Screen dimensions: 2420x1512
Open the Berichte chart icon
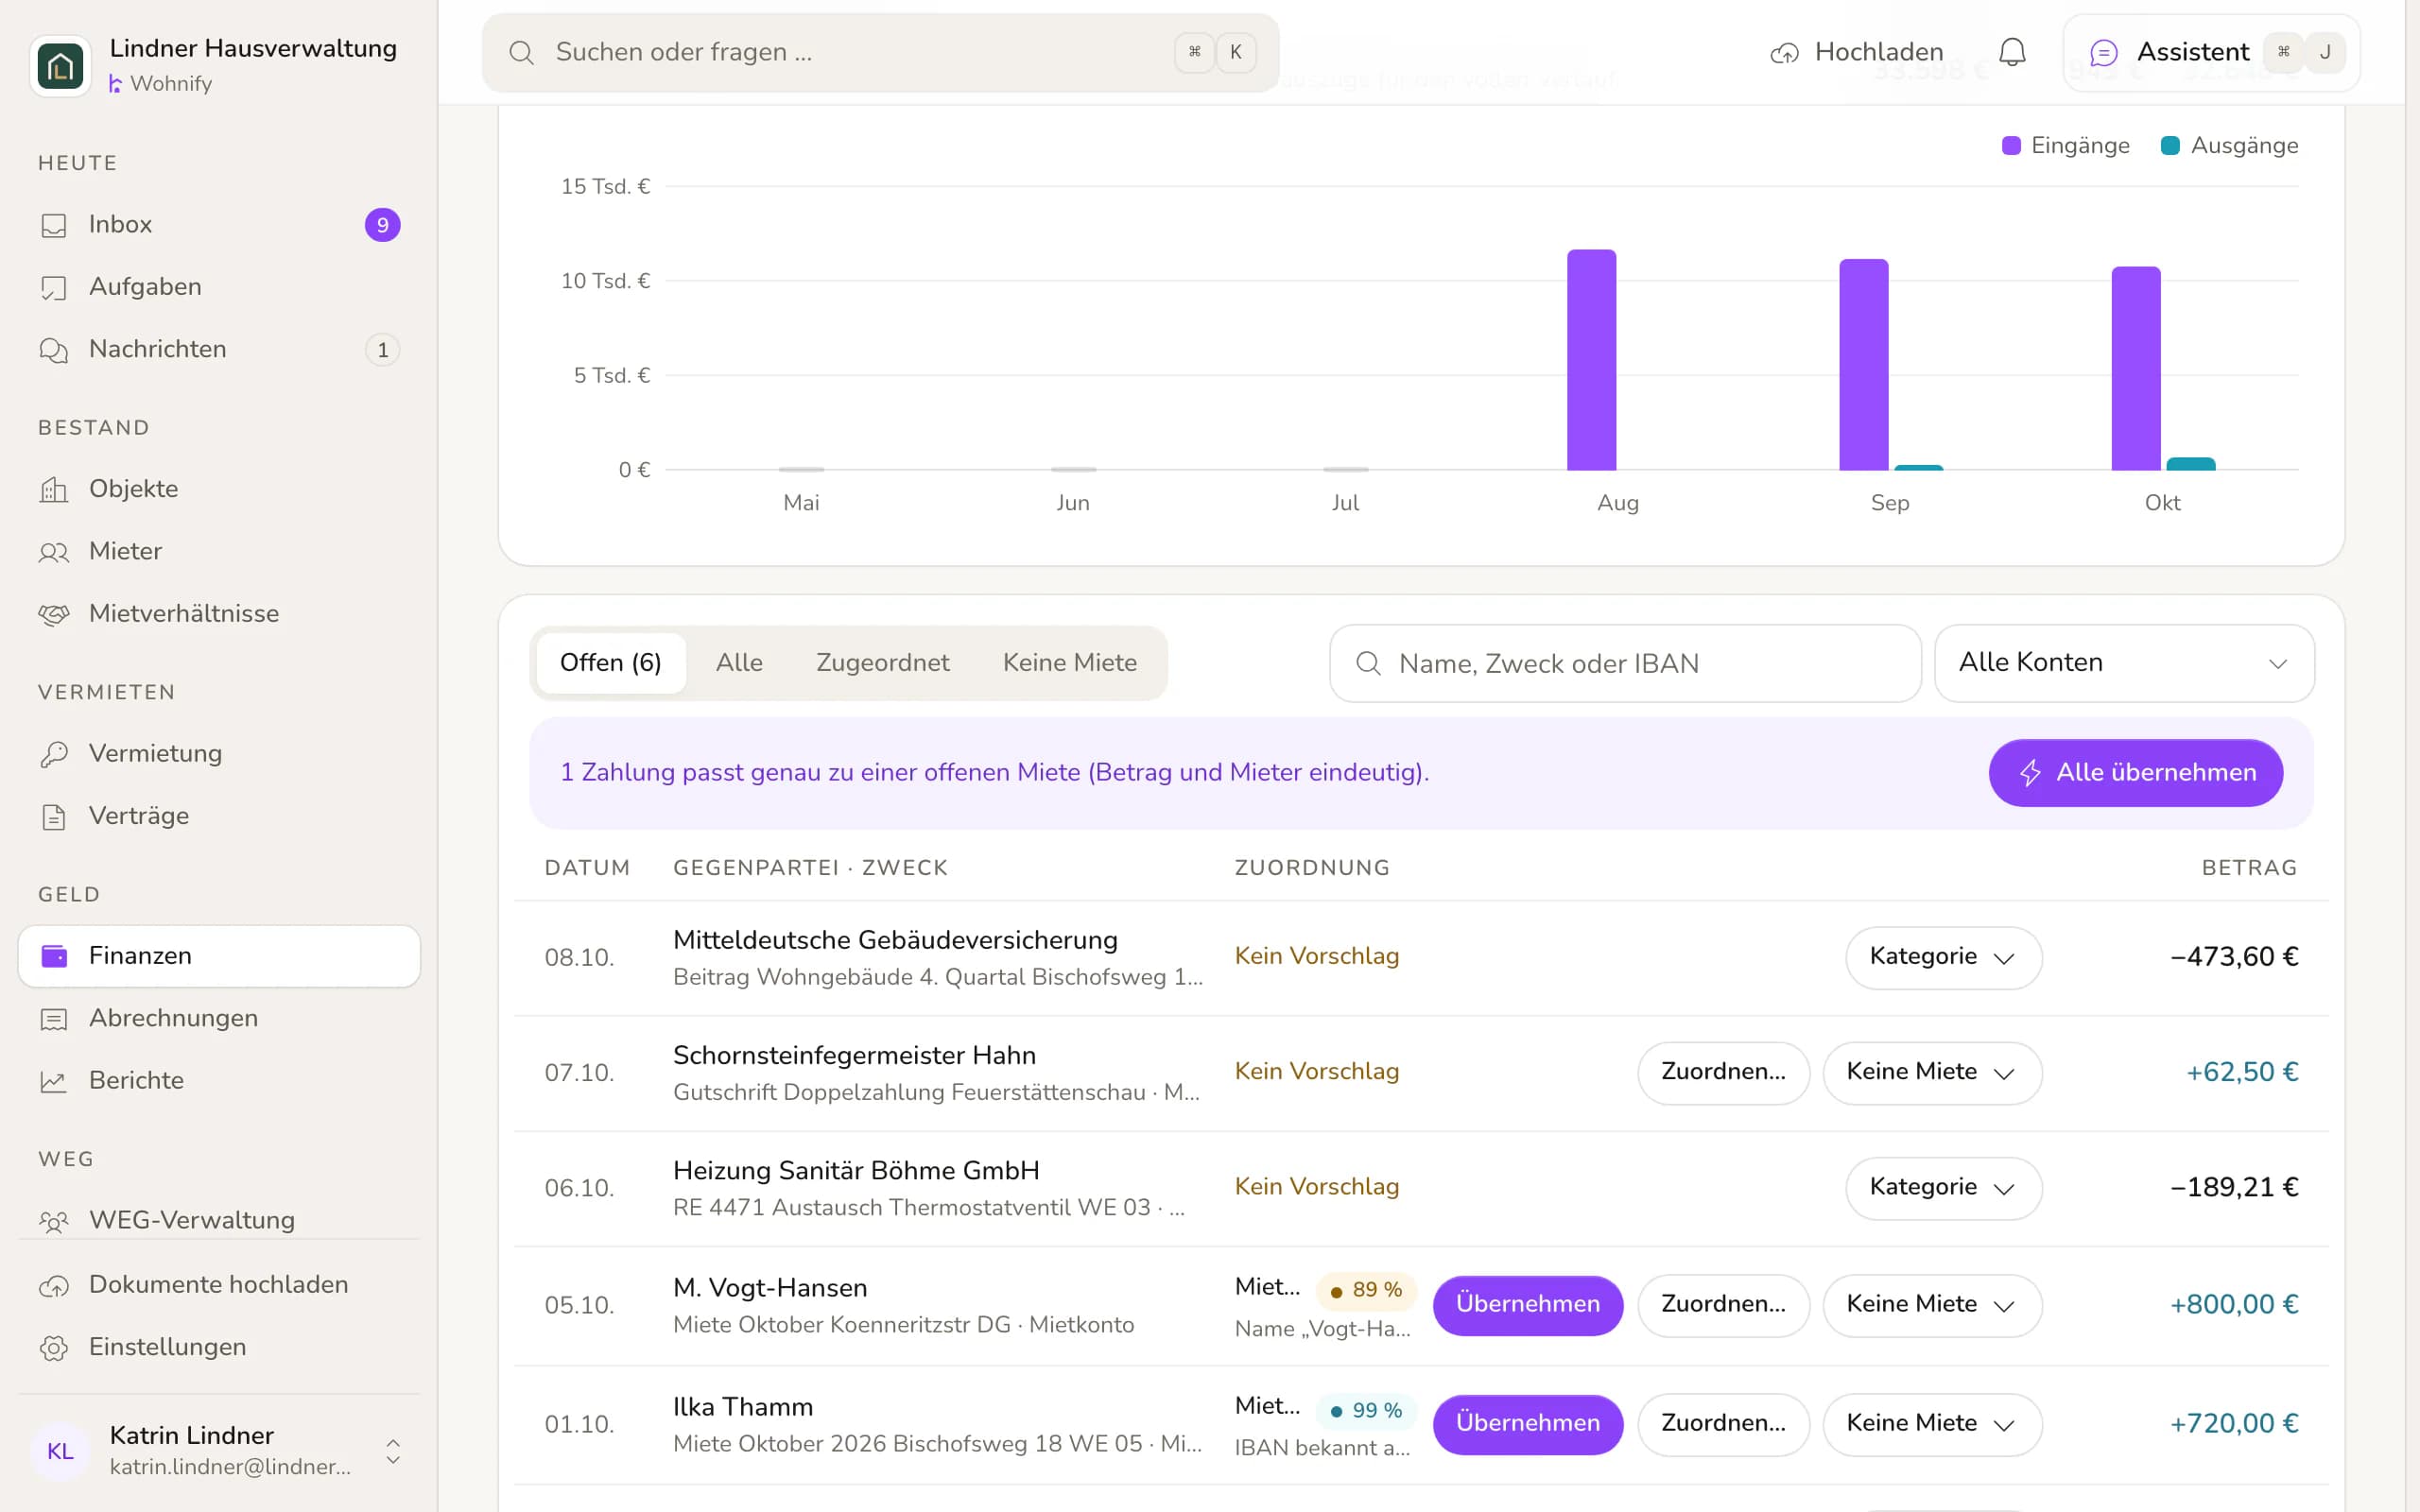(x=54, y=1081)
